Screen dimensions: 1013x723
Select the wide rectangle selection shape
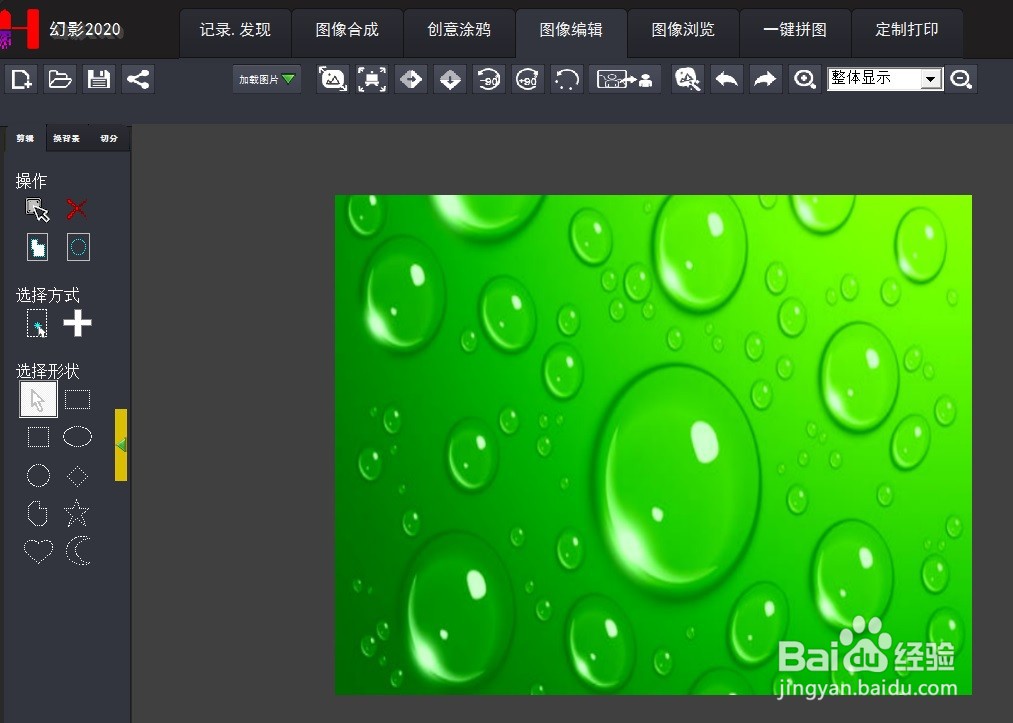click(x=78, y=399)
